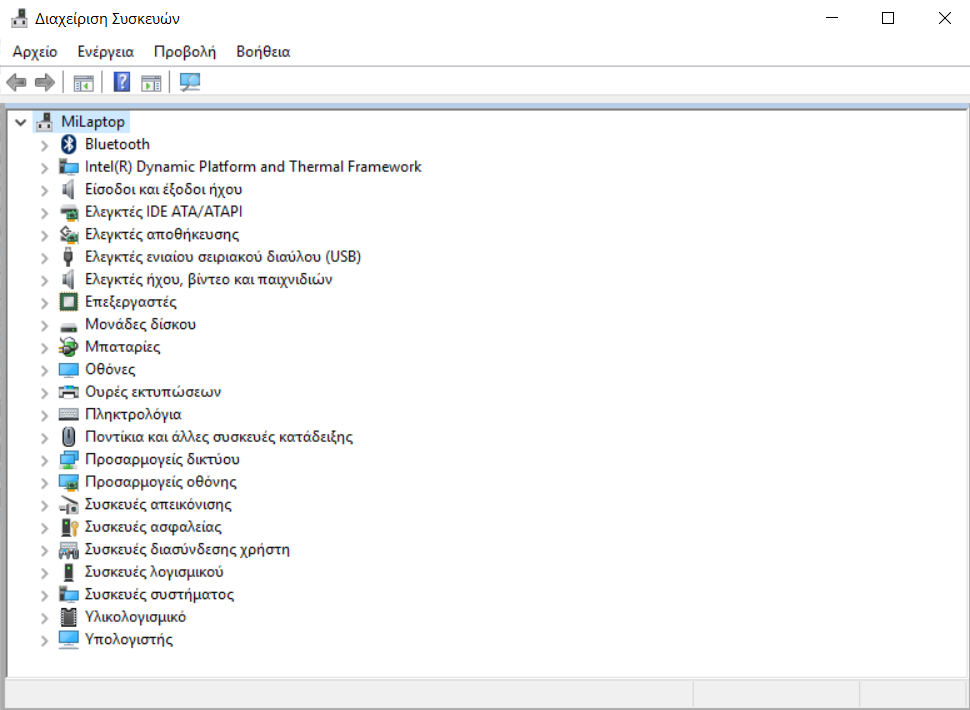Click the Επεξεργαστές processor chip icon
The height and width of the screenshot is (710, 970).
click(68, 302)
